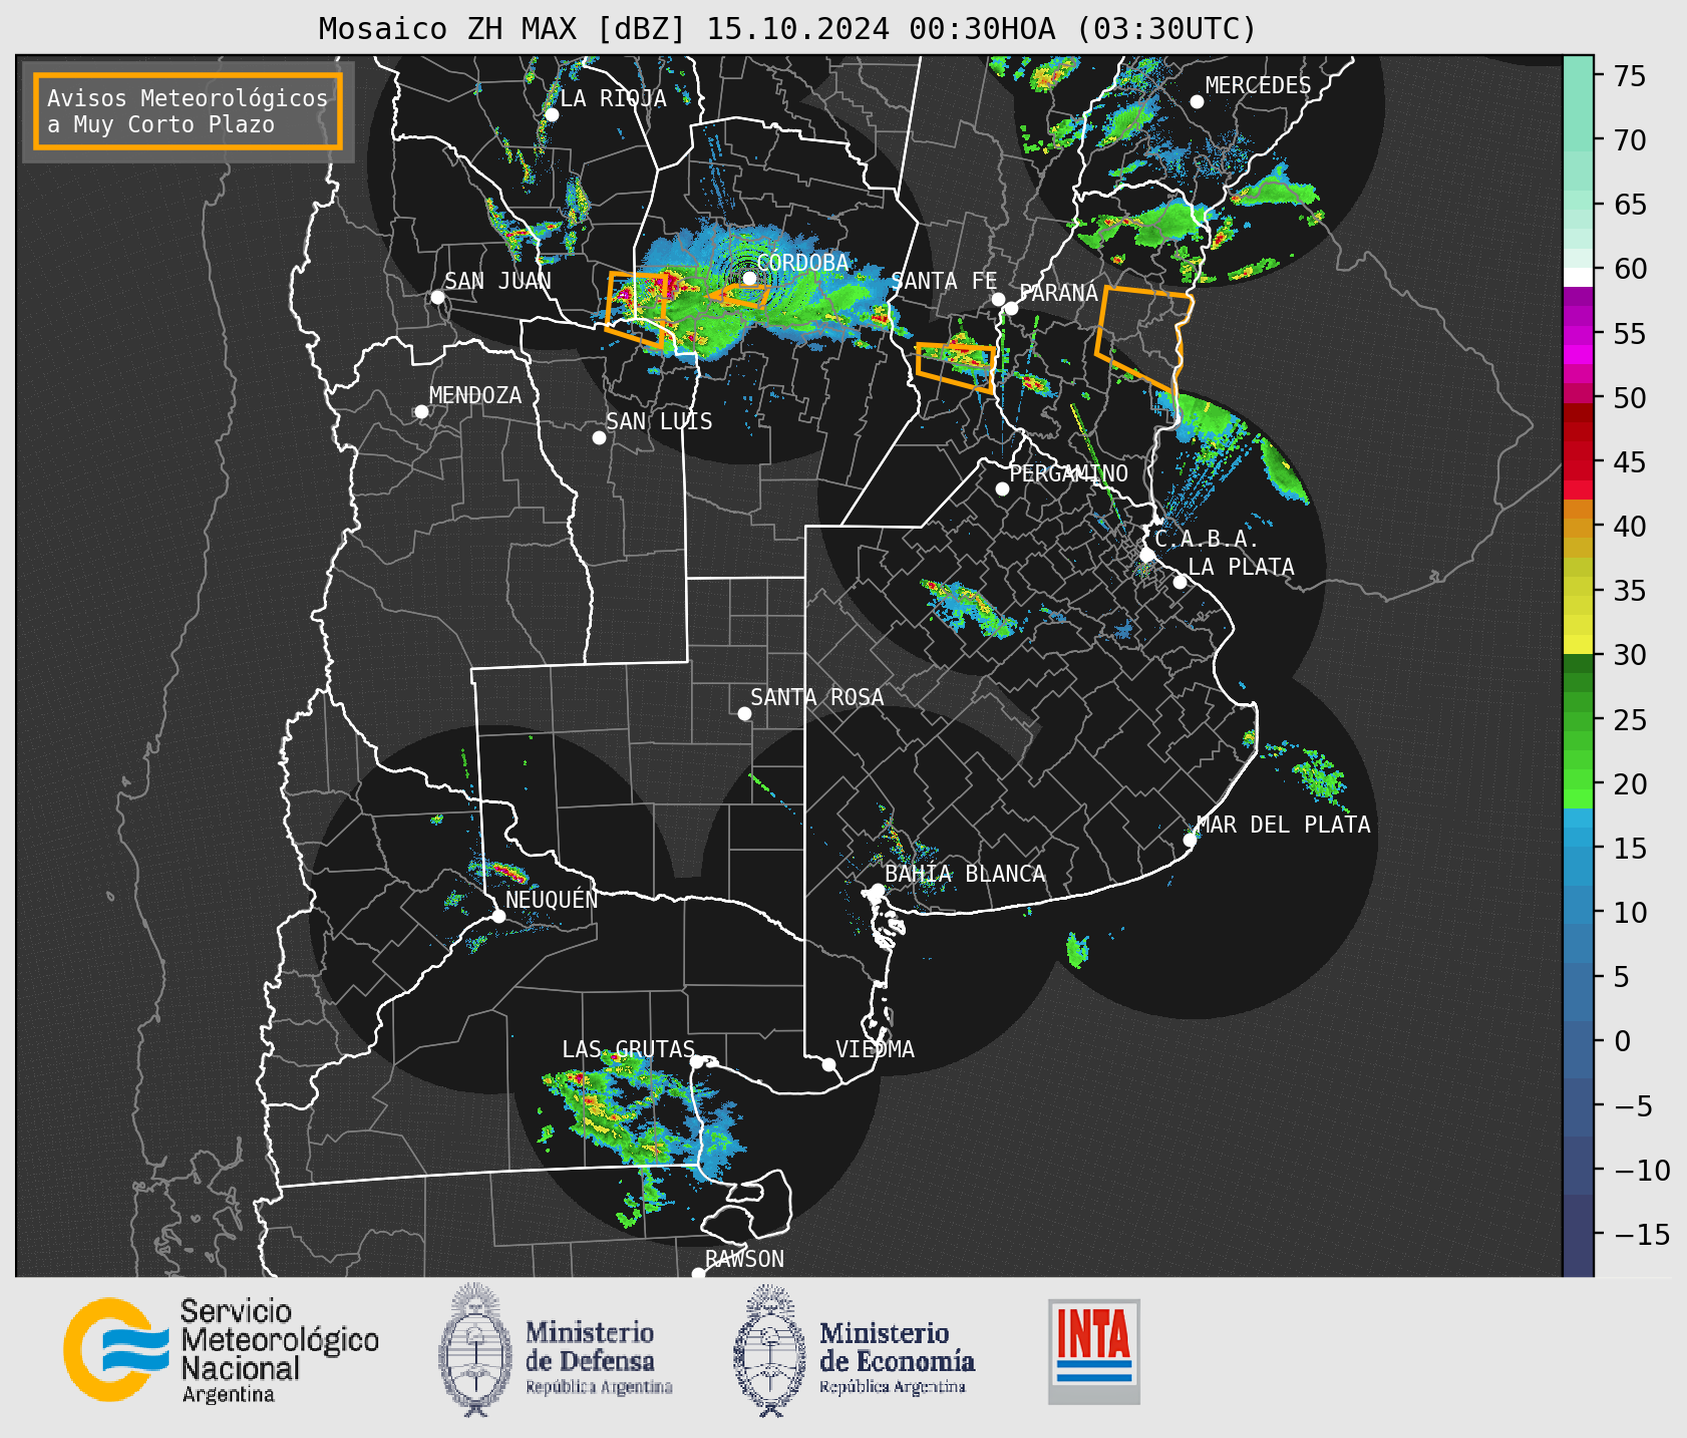Click the NEUQUÉN city label

point(552,900)
